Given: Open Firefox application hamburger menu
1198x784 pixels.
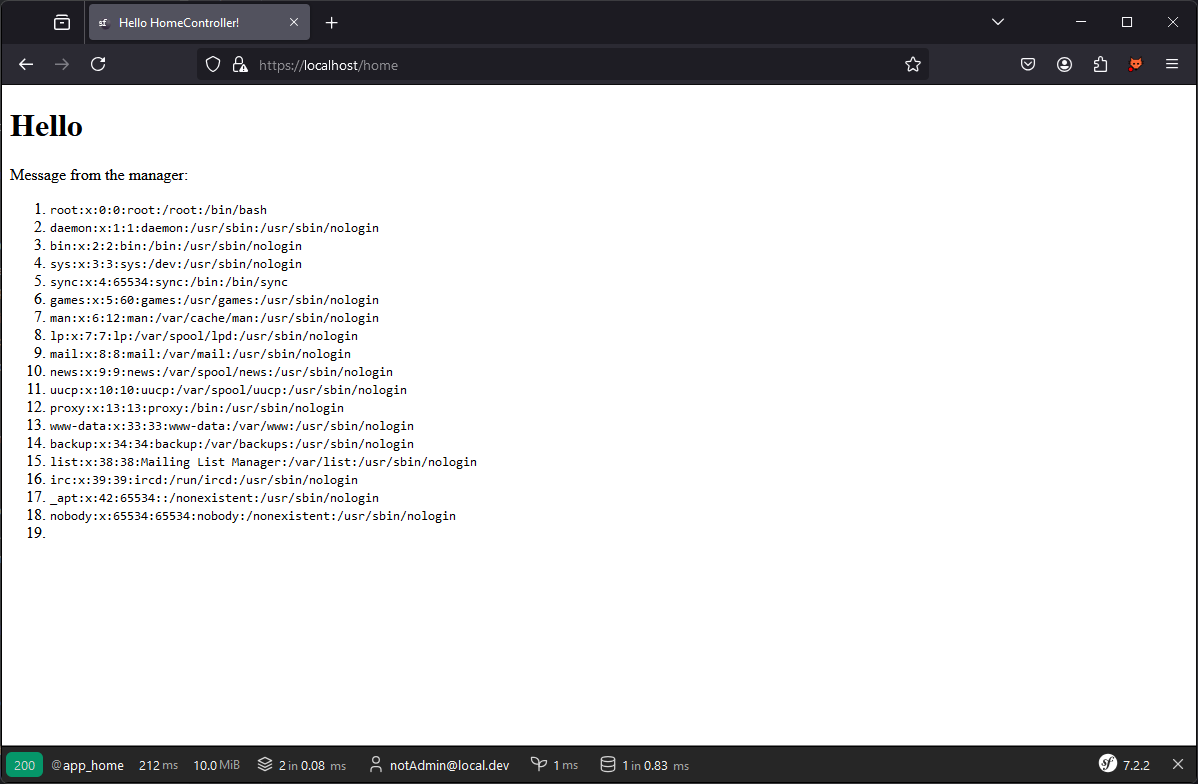Looking at the screenshot, I should click(1172, 64).
